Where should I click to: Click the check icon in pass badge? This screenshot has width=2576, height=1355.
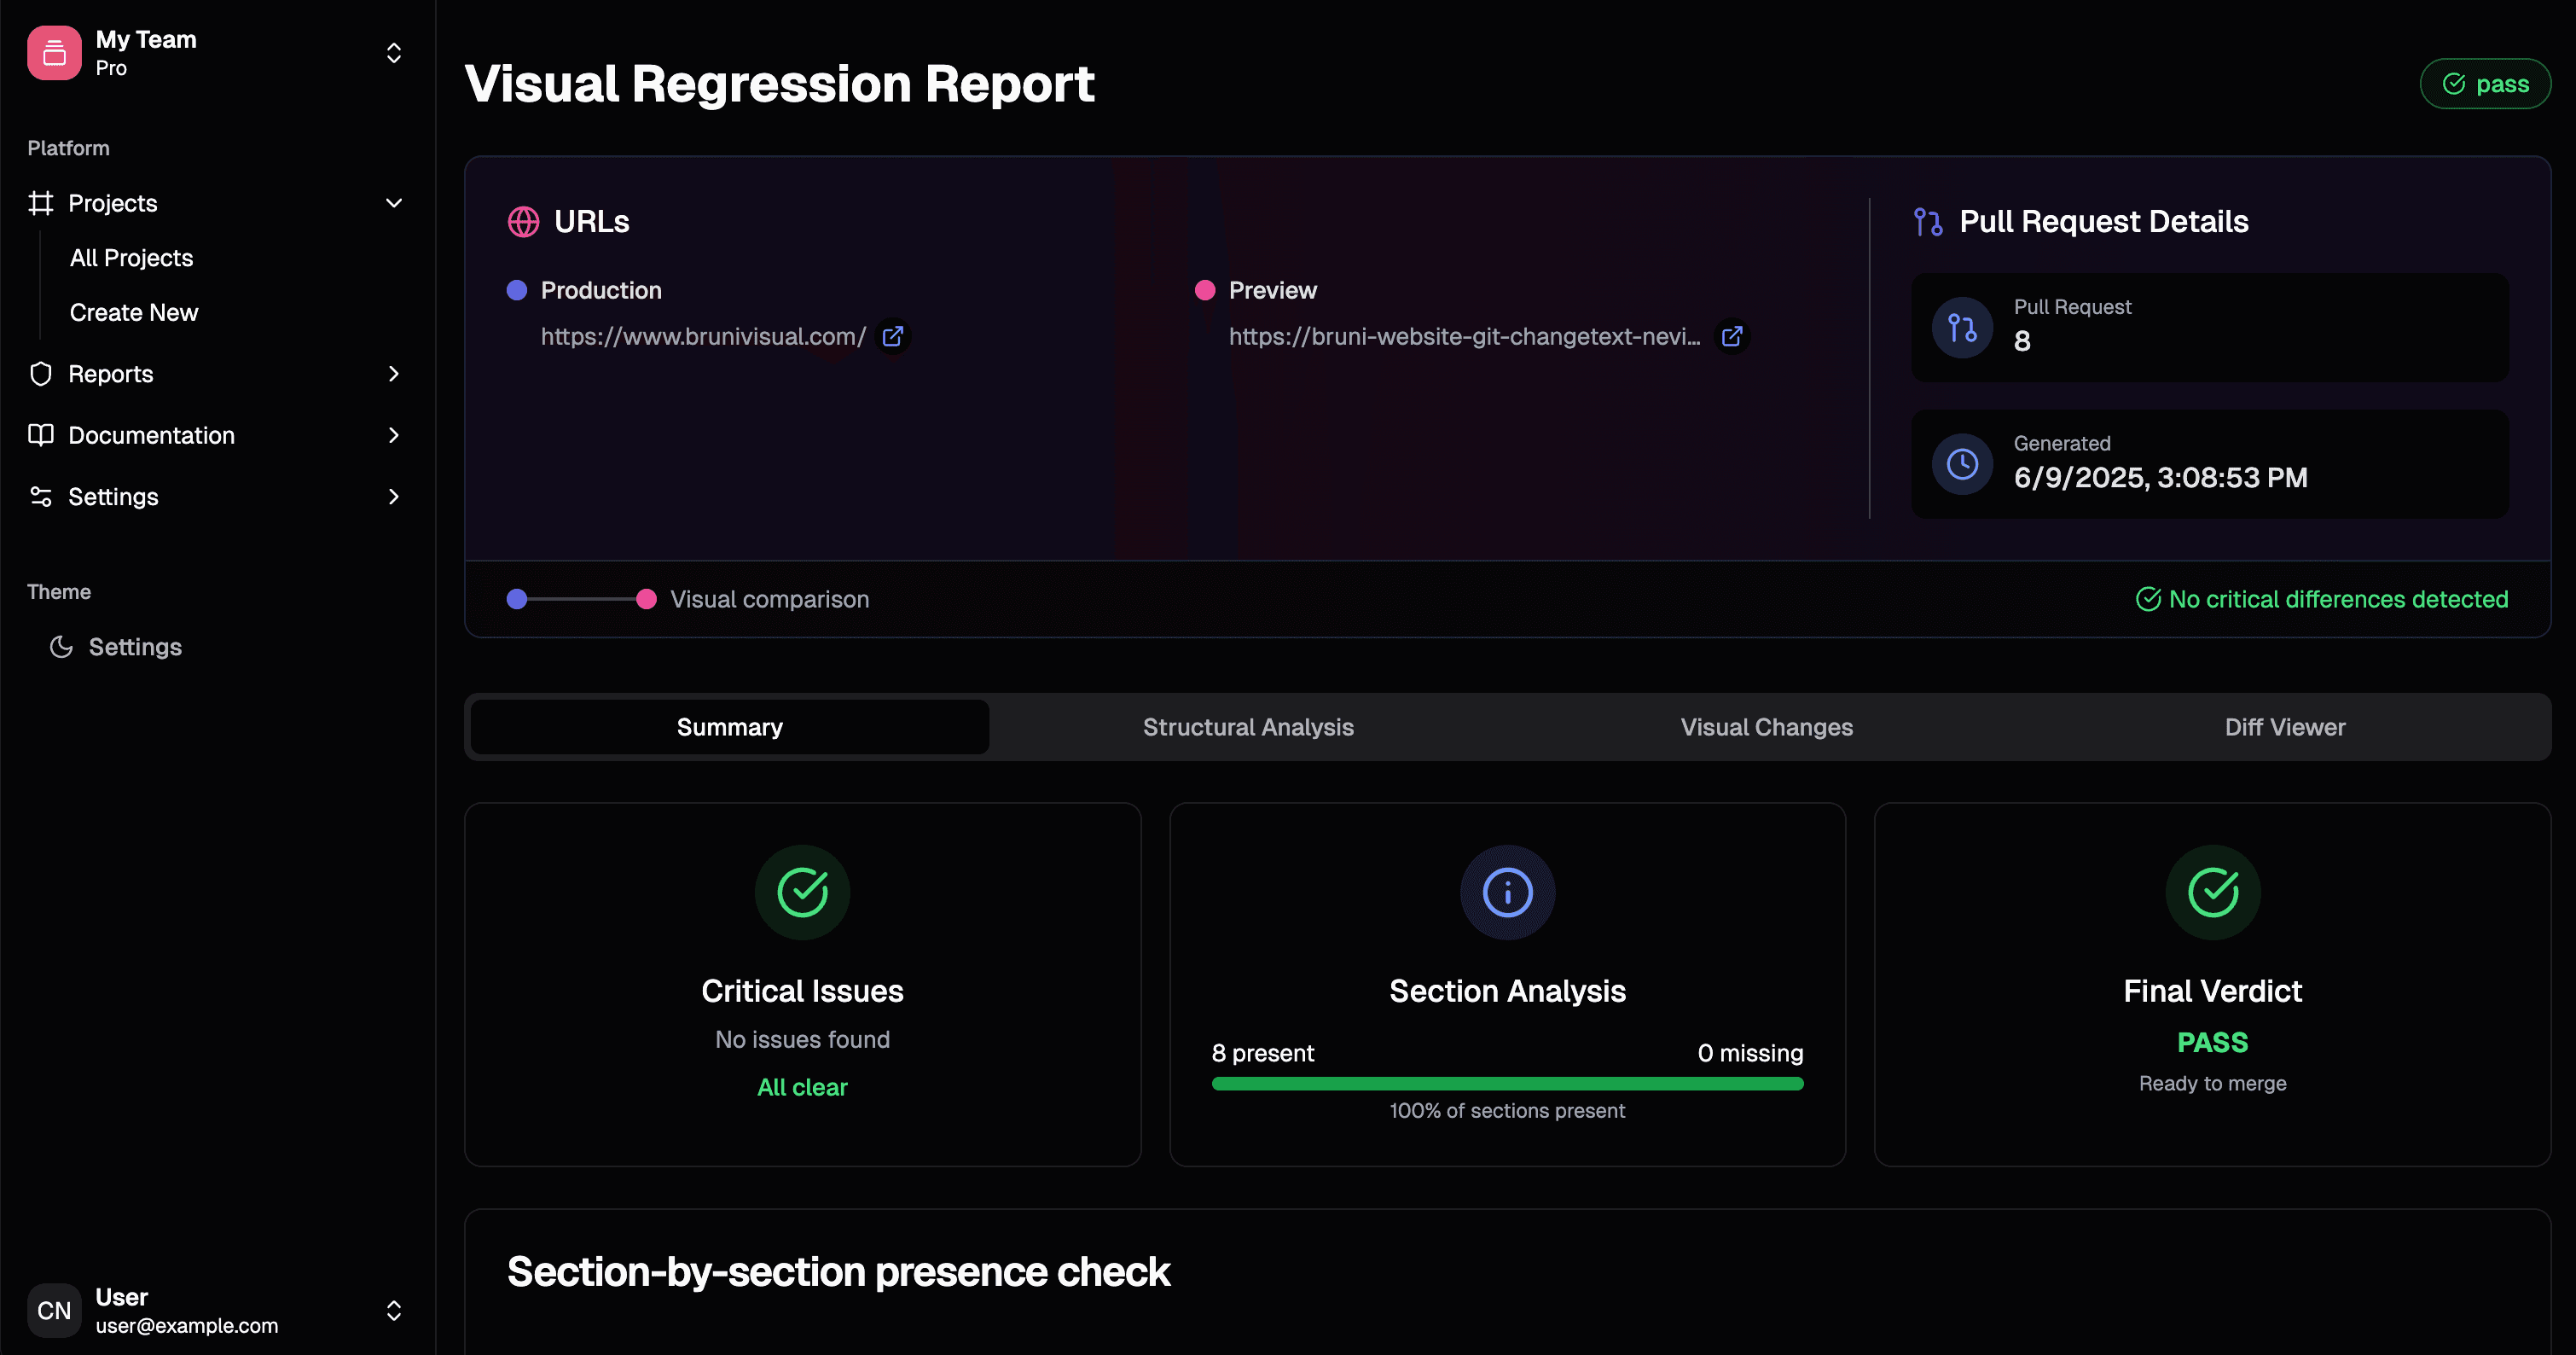pos(2454,84)
